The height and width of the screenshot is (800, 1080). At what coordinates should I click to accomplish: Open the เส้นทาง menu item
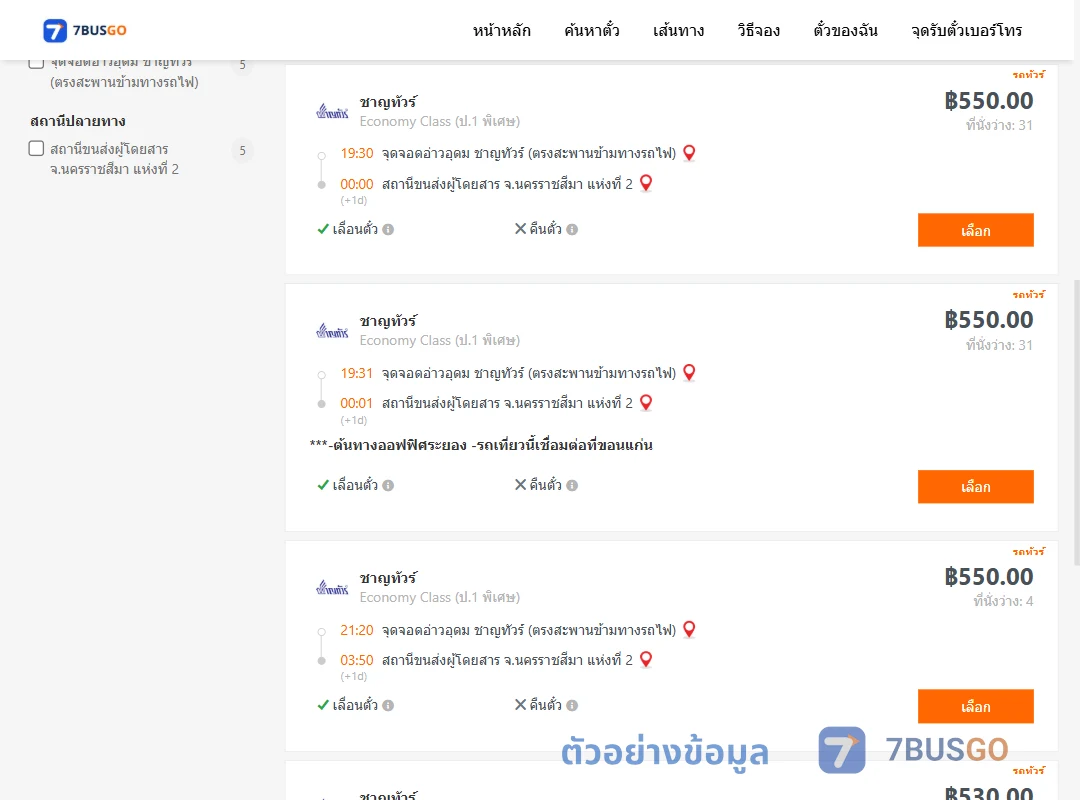pyautogui.click(x=678, y=30)
